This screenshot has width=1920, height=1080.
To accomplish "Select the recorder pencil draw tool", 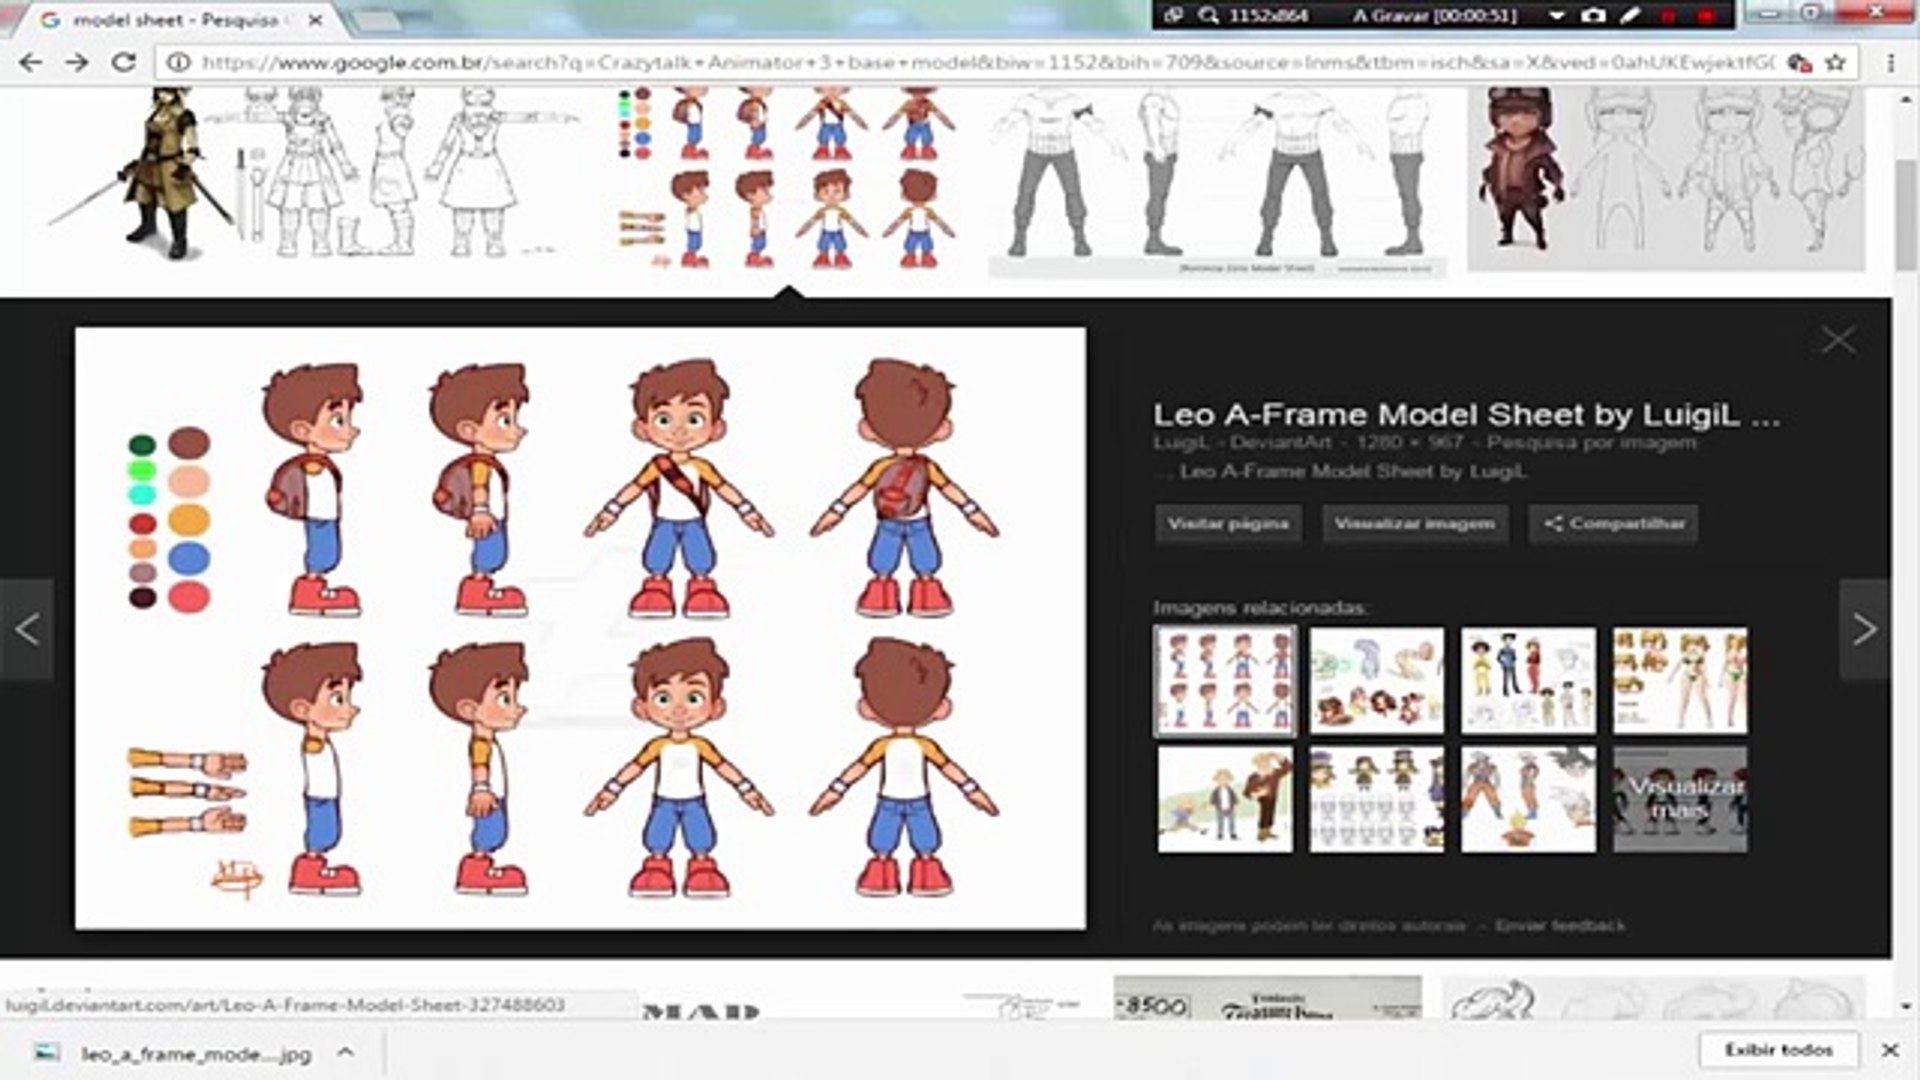I will click(x=1631, y=15).
